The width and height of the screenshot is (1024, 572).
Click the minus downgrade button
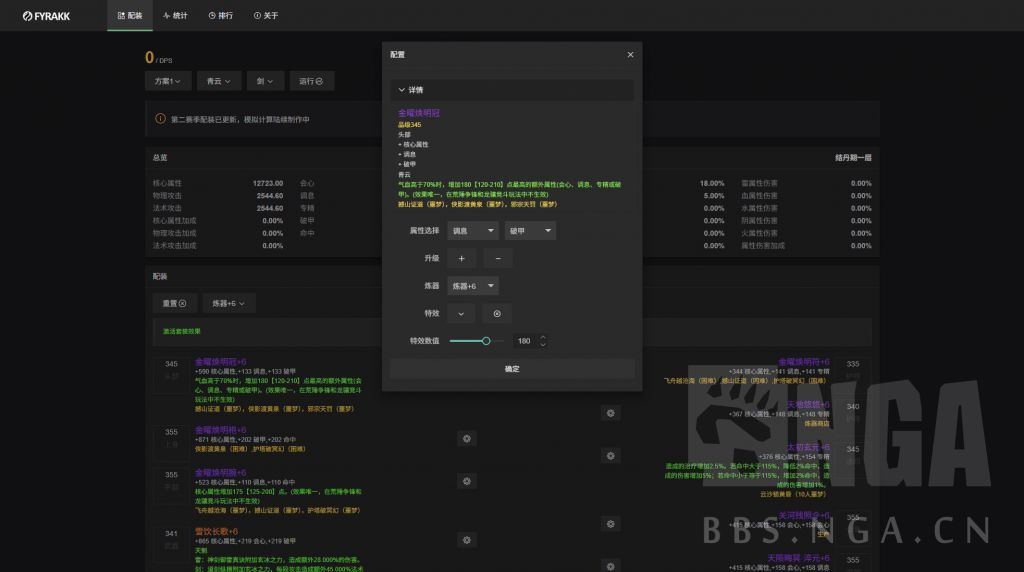click(497, 258)
